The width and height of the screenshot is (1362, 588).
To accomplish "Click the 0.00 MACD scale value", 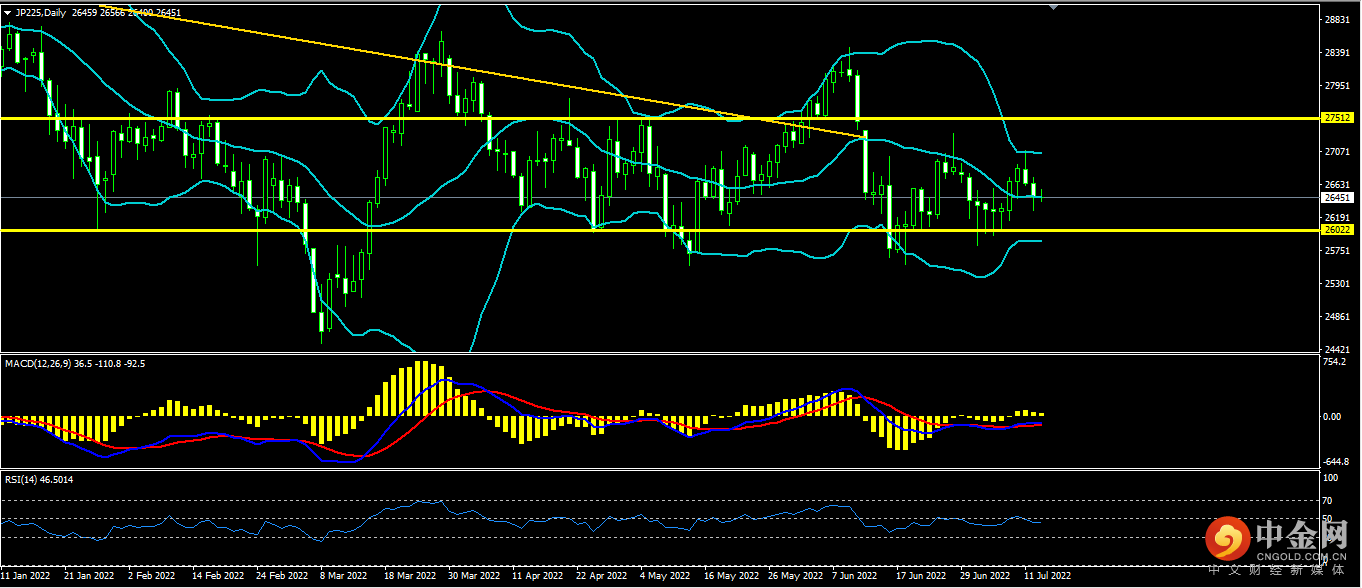I will (x=1333, y=416).
